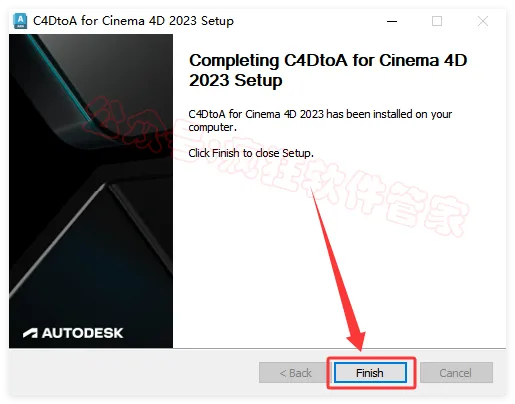Click the 'Completing C4DtoA' heading text
Image resolution: width=515 pixels, height=404 pixels.
(328, 70)
